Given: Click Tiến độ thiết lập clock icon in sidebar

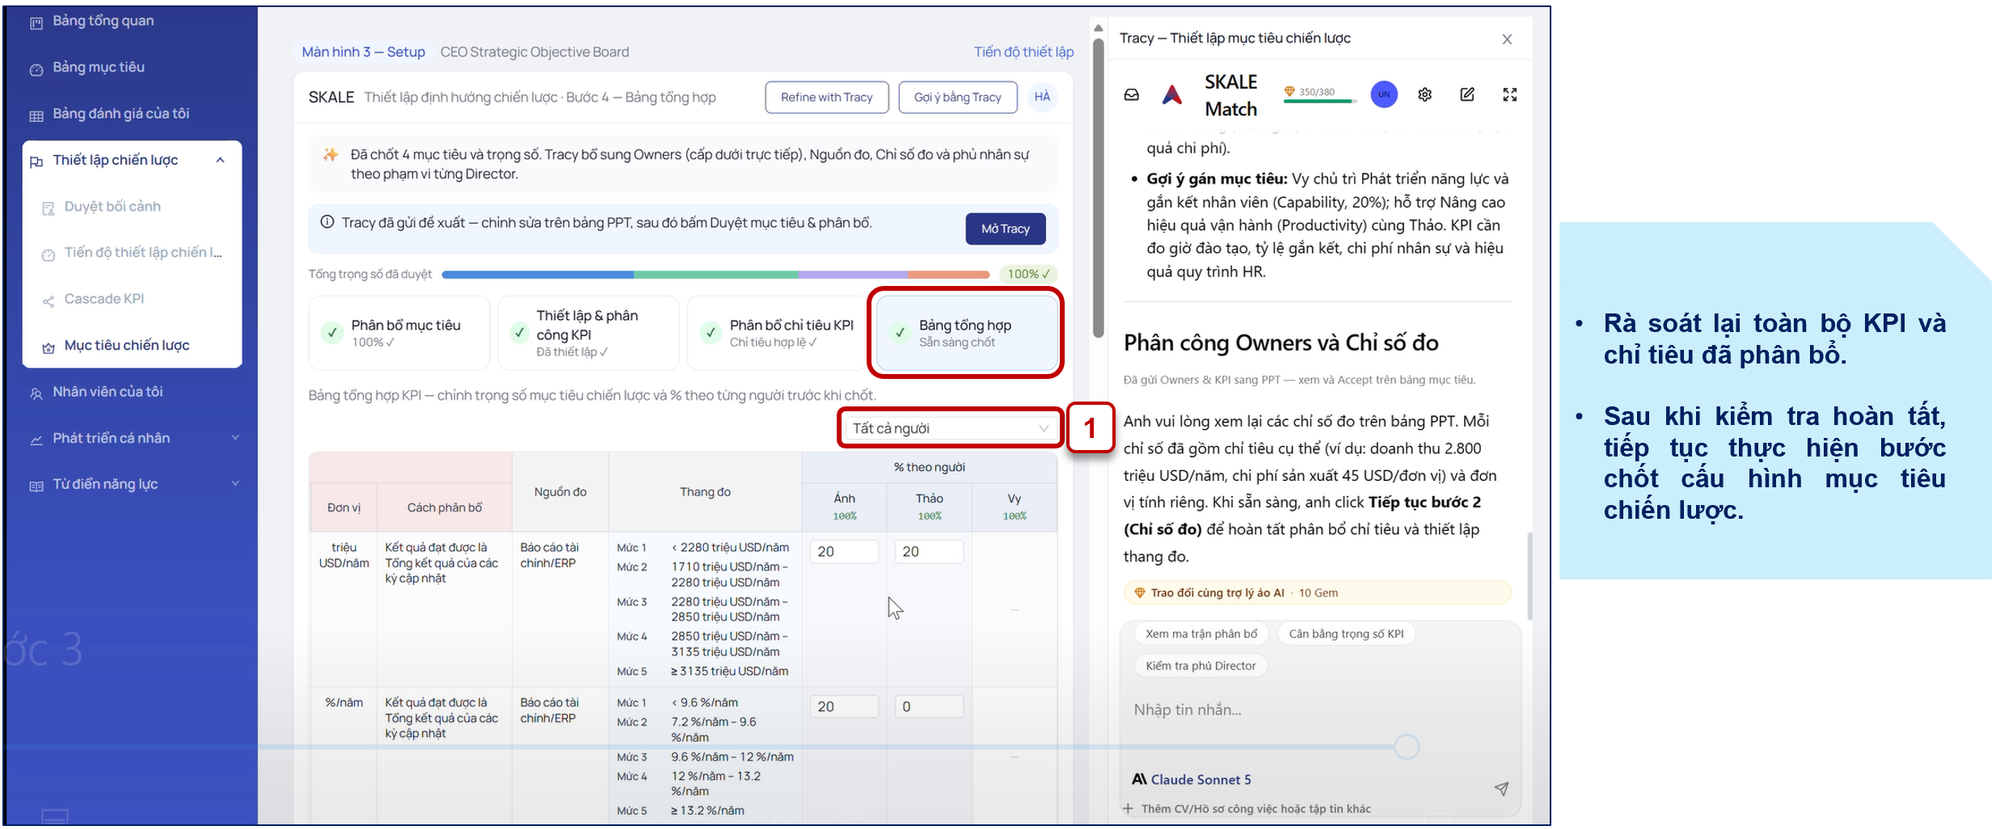Looking at the screenshot, I should [x=48, y=255].
